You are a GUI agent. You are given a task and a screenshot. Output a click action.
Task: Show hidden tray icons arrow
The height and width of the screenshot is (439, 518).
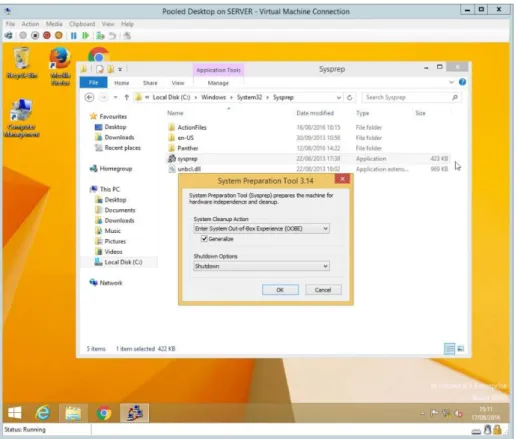[x=422, y=414]
